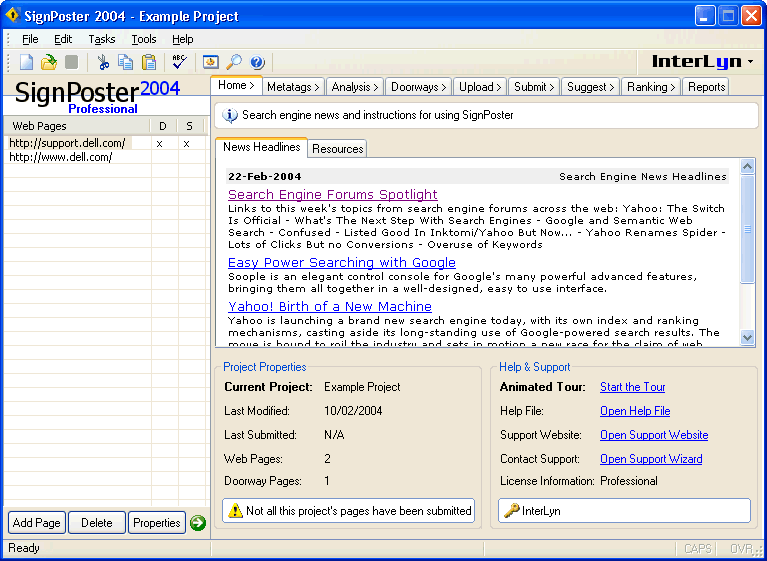Open Easy Power Searching with Google link

pos(342,263)
